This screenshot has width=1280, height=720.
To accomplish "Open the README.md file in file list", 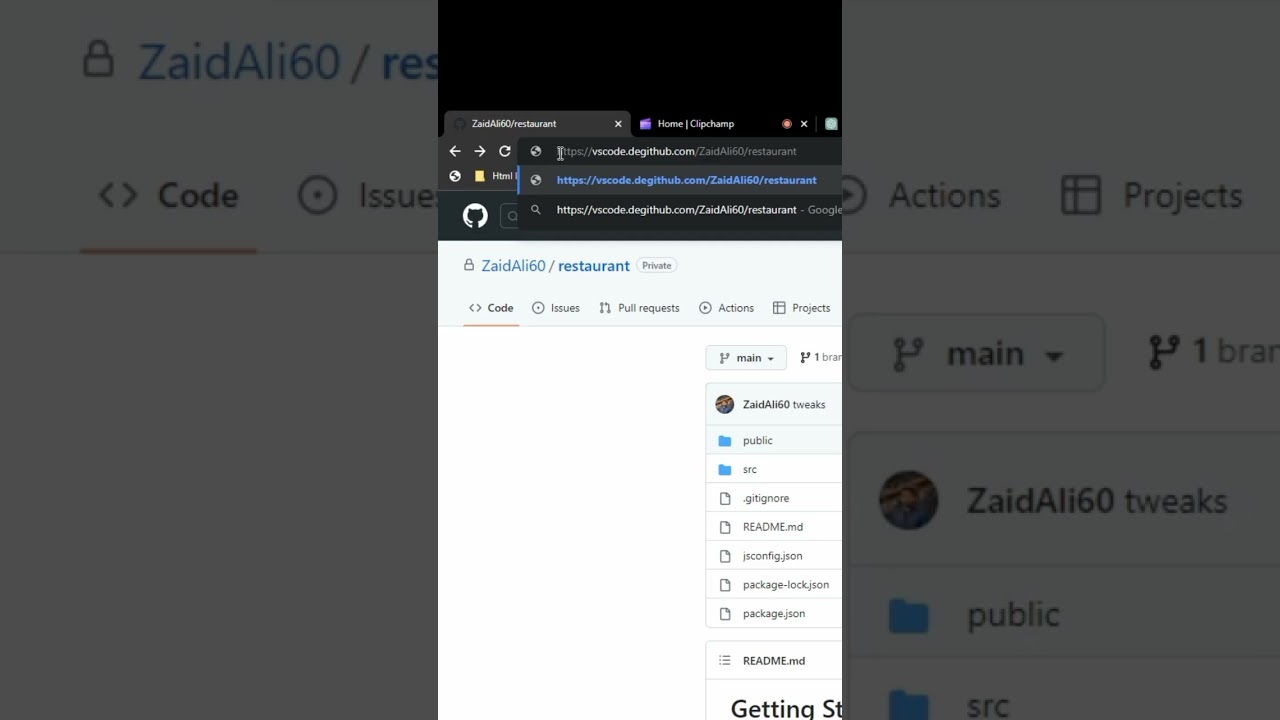I will click(773, 527).
